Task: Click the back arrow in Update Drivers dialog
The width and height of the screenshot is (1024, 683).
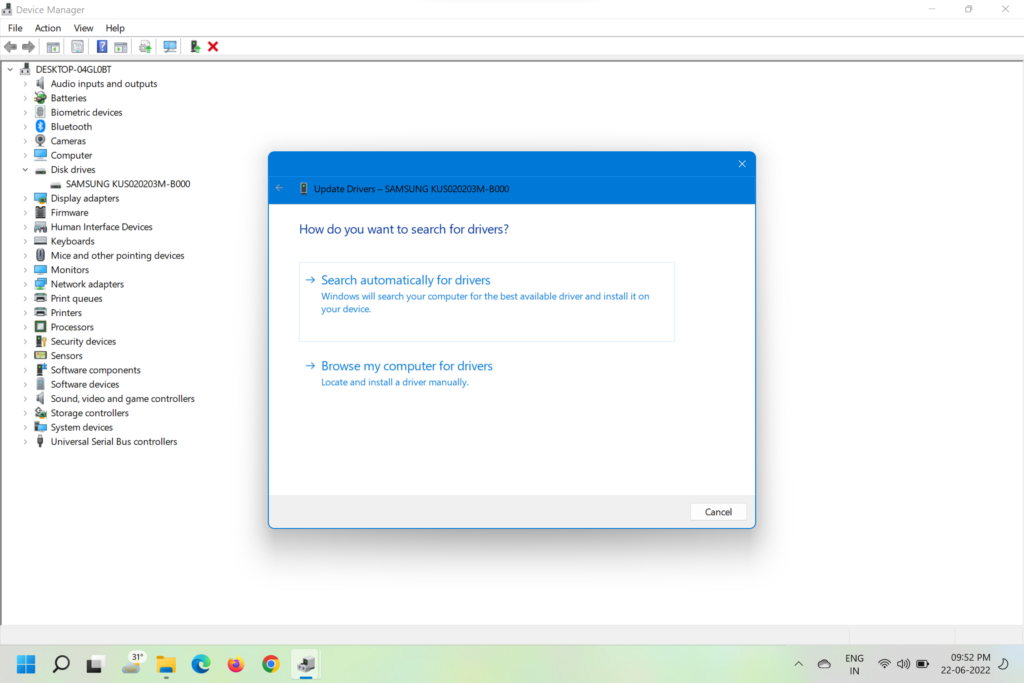Action: pyautogui.click(x=280, y=188)
